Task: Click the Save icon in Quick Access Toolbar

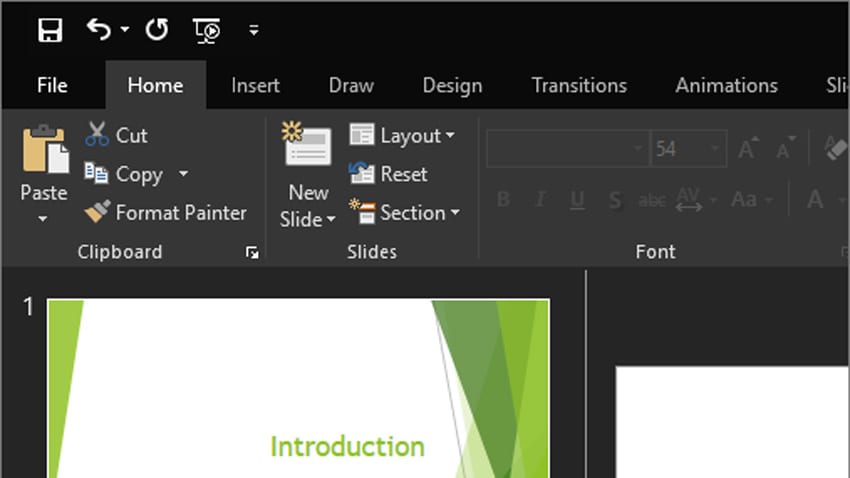Action: tap(50, 29)
